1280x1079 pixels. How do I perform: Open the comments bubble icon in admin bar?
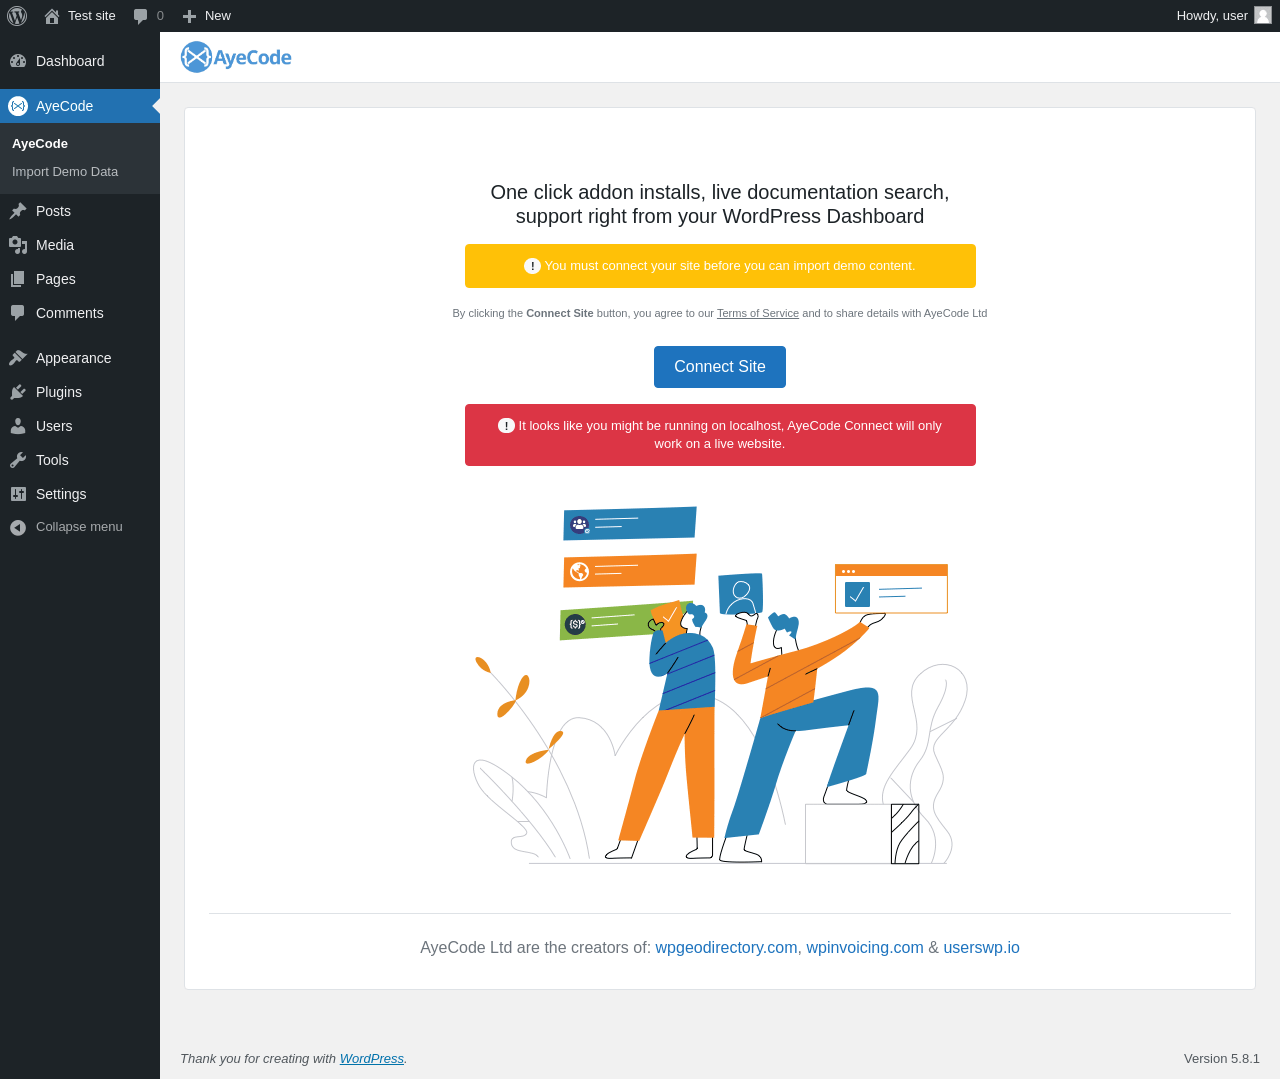(141, 16)
